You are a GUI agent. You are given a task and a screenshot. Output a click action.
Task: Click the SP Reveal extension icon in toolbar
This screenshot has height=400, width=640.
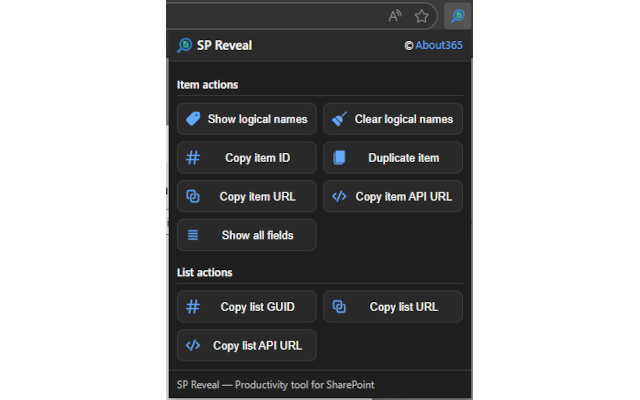458,16
